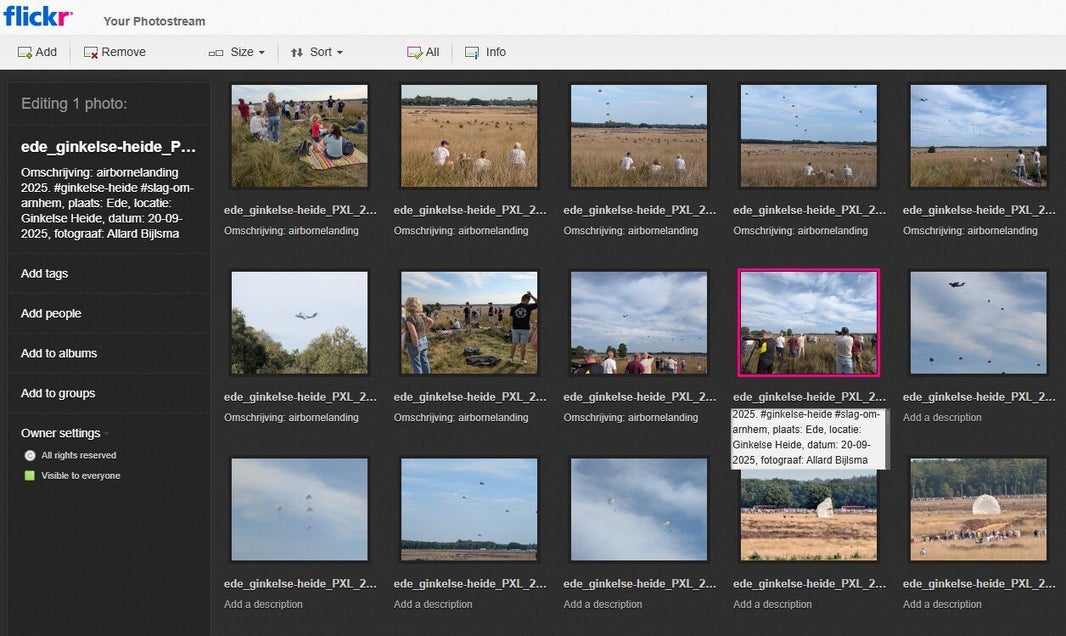The width and height of the screenshot is (1066, 636).
Task: Click the thumbnail size icon beside Size
Action: tap(216, 52)
